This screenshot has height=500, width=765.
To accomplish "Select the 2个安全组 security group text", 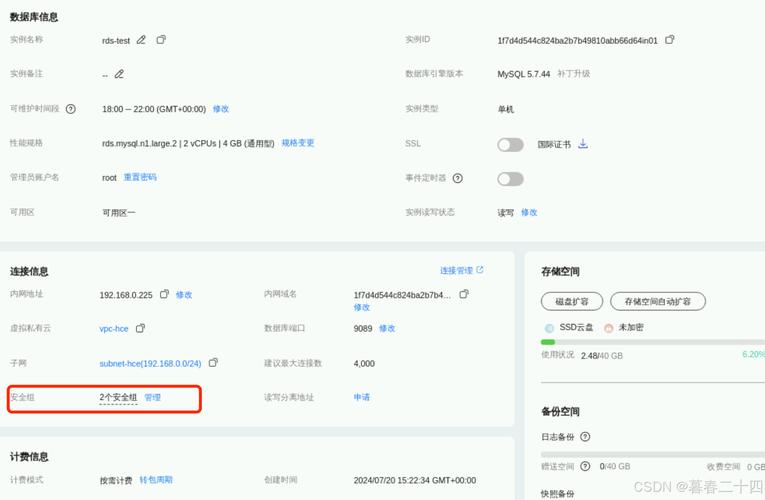I will pos(119,398).
